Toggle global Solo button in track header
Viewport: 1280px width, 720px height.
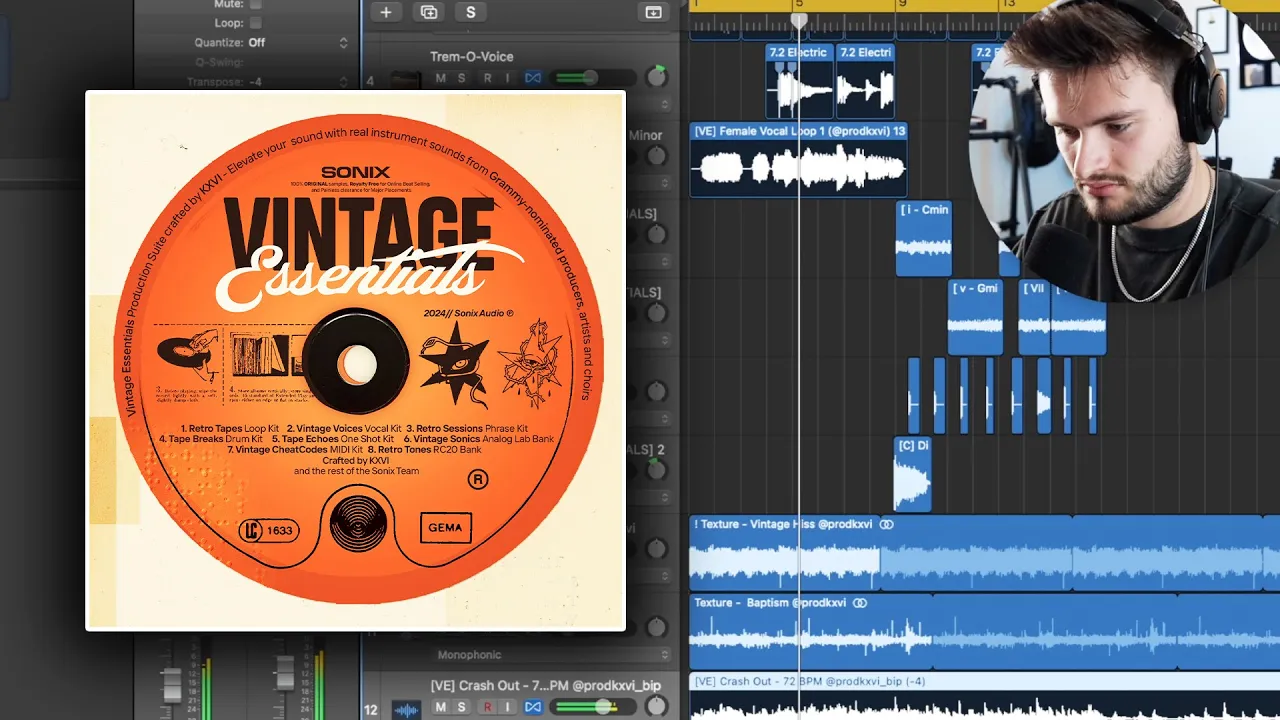coord(470,12)
